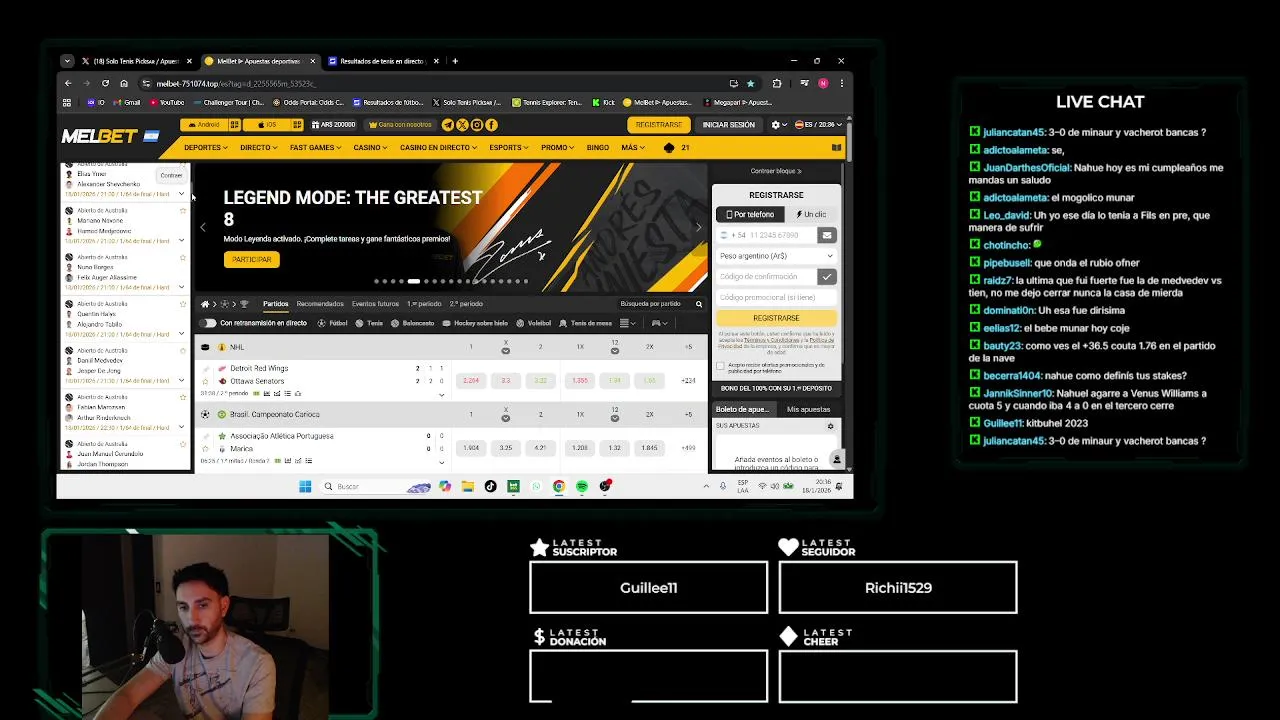Switch to 1.er período tab

point(424,304)
